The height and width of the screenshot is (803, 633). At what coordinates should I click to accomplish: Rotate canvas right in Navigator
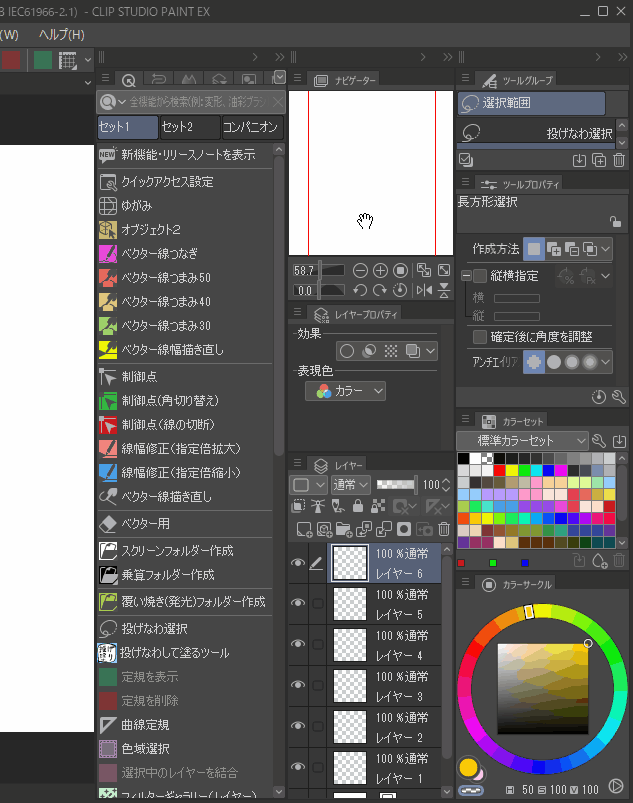[379, 290]
